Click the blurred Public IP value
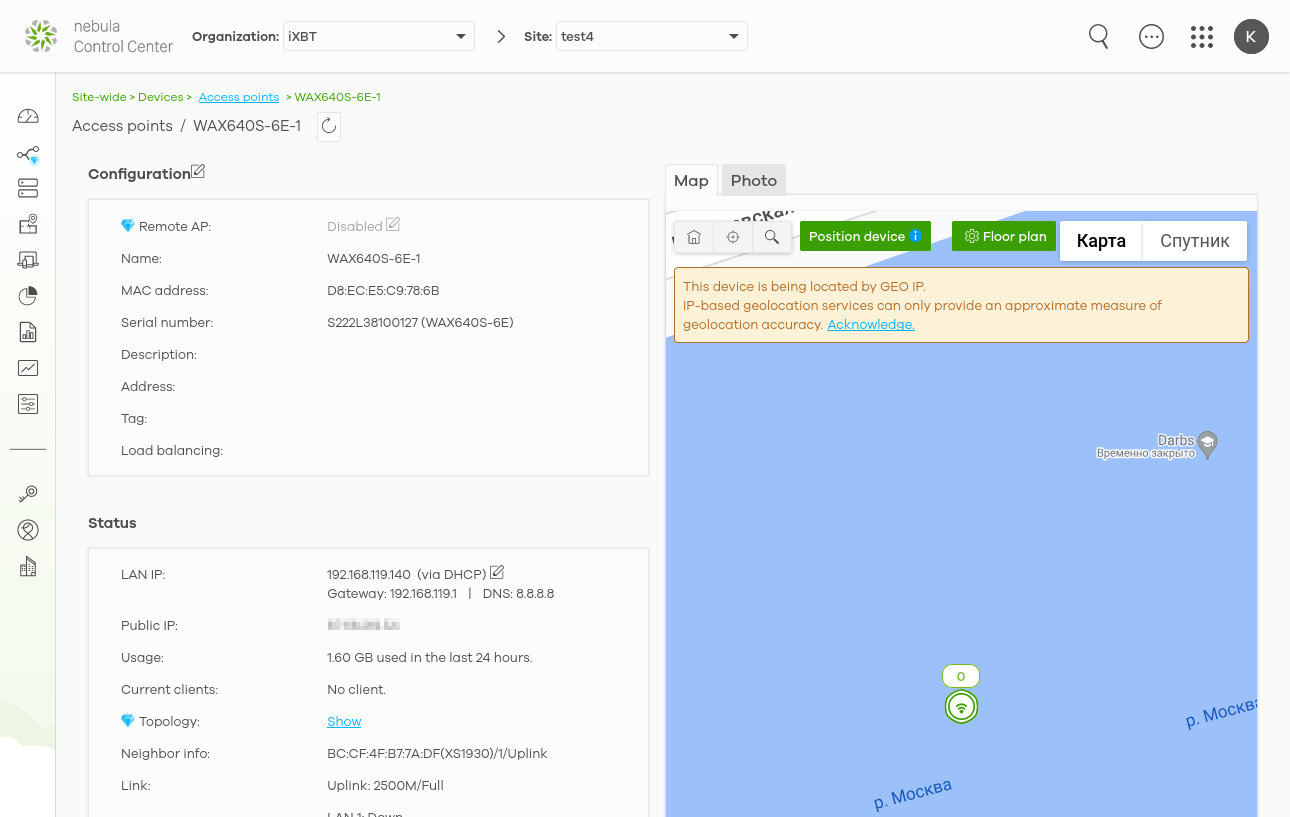The height and width of the screenshot is (817, 1290). [x=363, y=625]
